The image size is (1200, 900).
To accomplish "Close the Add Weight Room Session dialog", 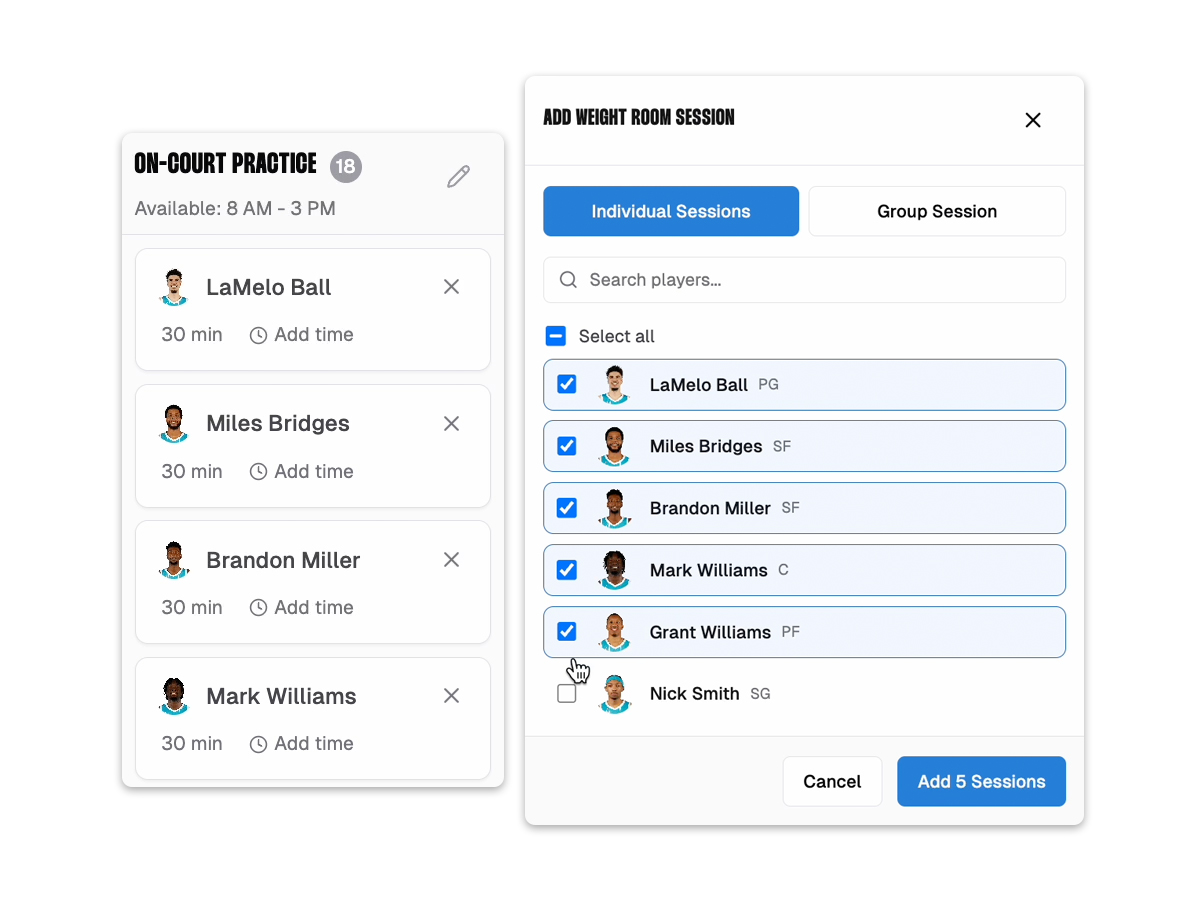I will pyautogui.click(x=1033, y=120).
